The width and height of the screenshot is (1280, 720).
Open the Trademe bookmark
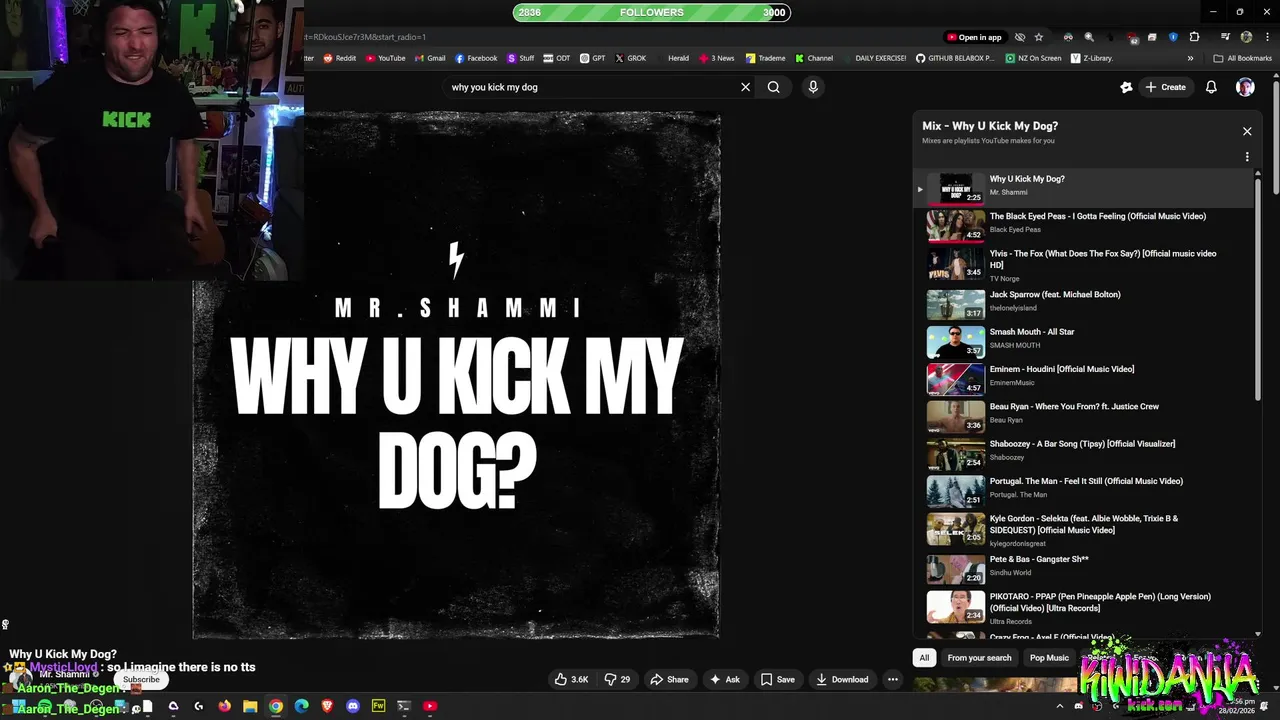765,58
